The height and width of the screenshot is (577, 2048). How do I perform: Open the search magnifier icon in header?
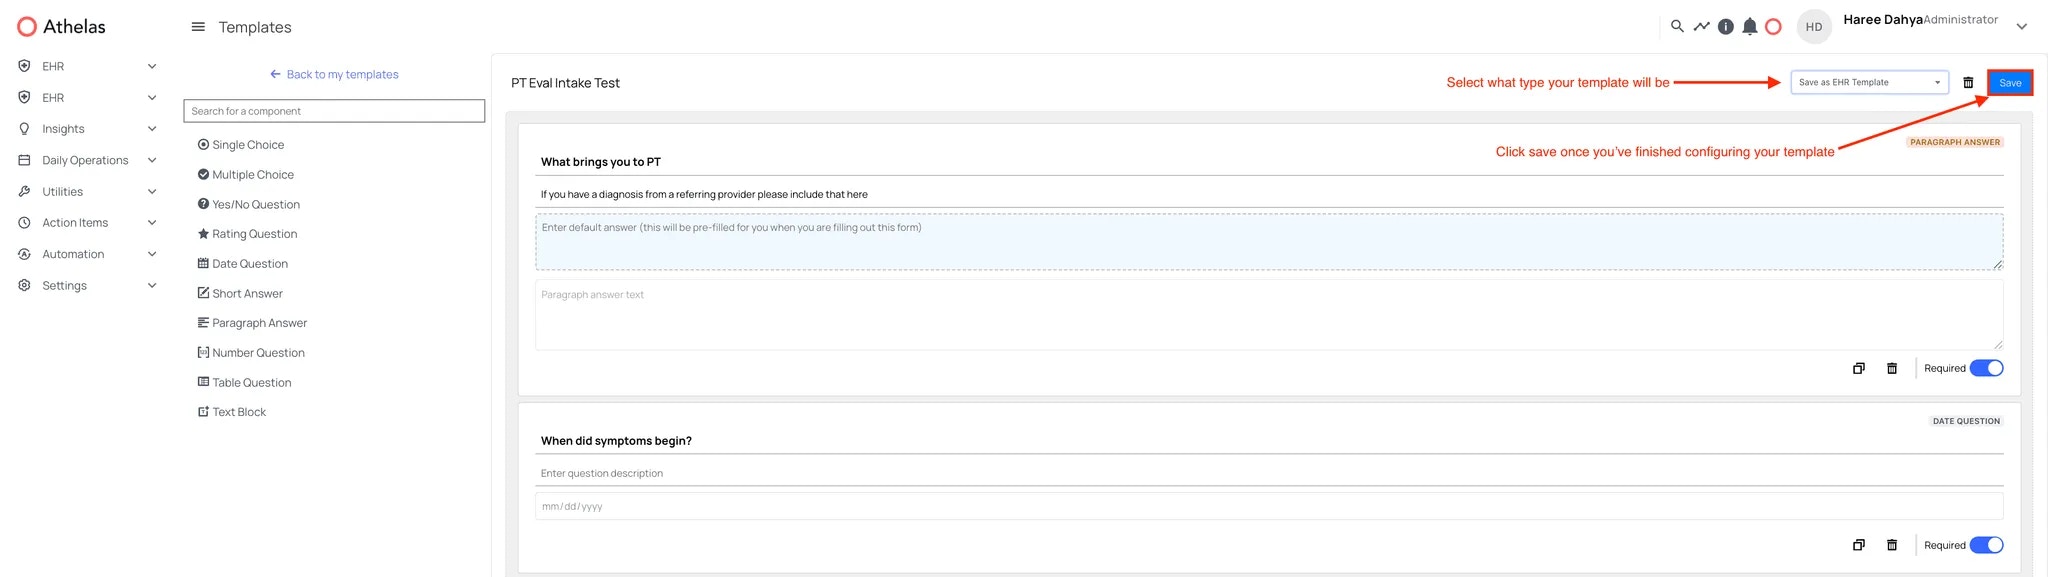tap(1677, 26)
